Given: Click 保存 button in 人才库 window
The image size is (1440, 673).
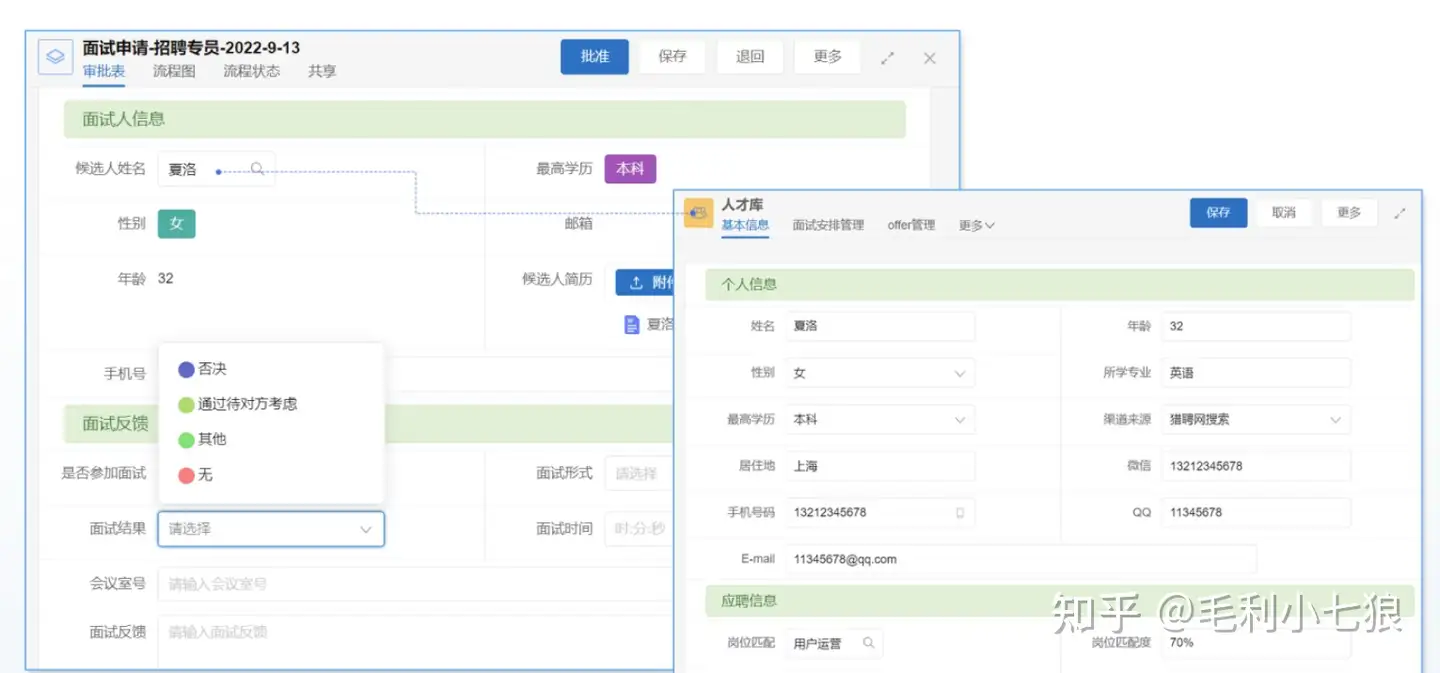Looking at the screenshot, I should 1218,213.
